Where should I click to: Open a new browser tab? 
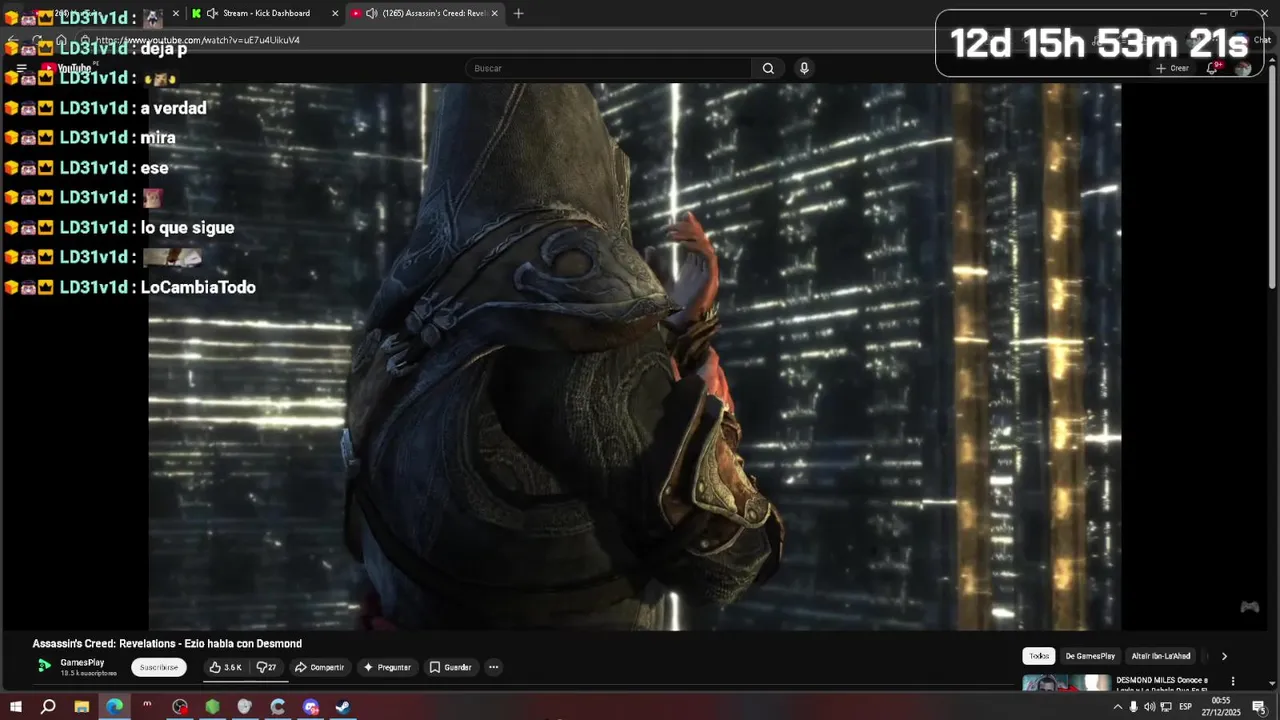[518, 13]
